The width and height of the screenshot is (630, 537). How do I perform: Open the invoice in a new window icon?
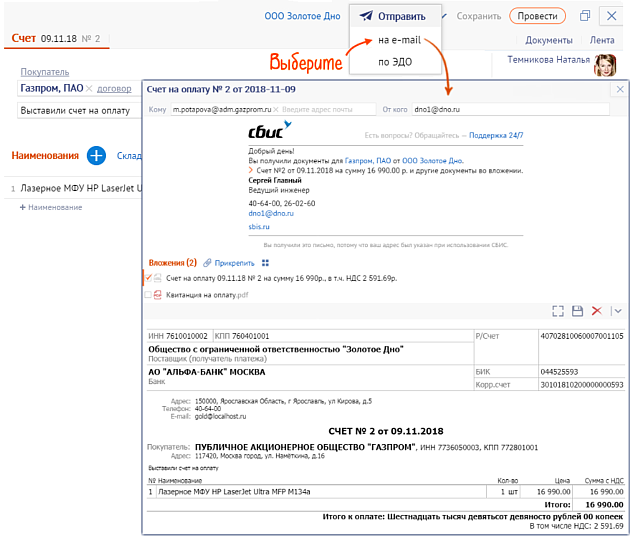pos(585,16)
